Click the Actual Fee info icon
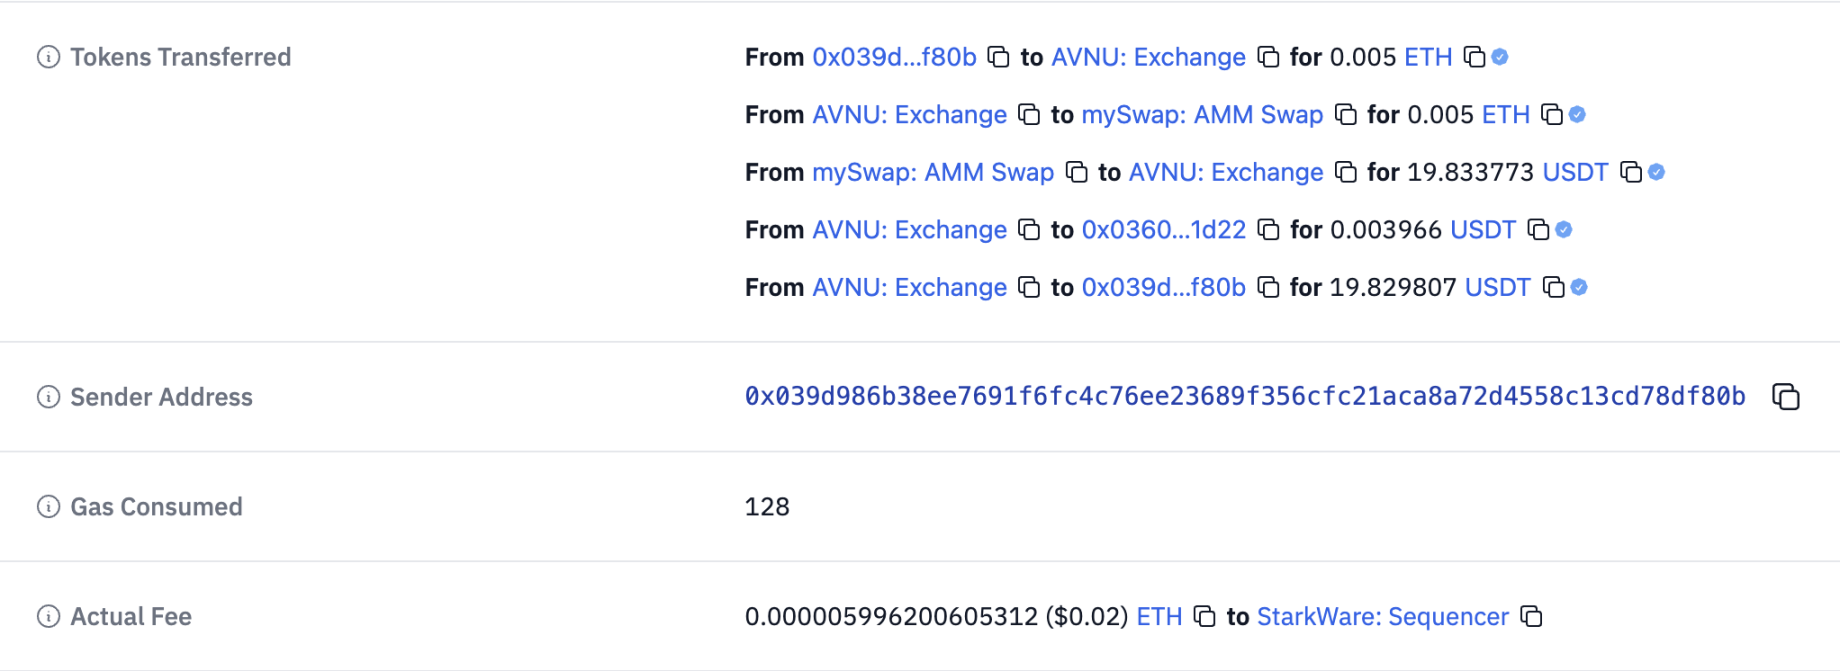Viewport: 1840px width, 671px height. click(x=48, y=617)
